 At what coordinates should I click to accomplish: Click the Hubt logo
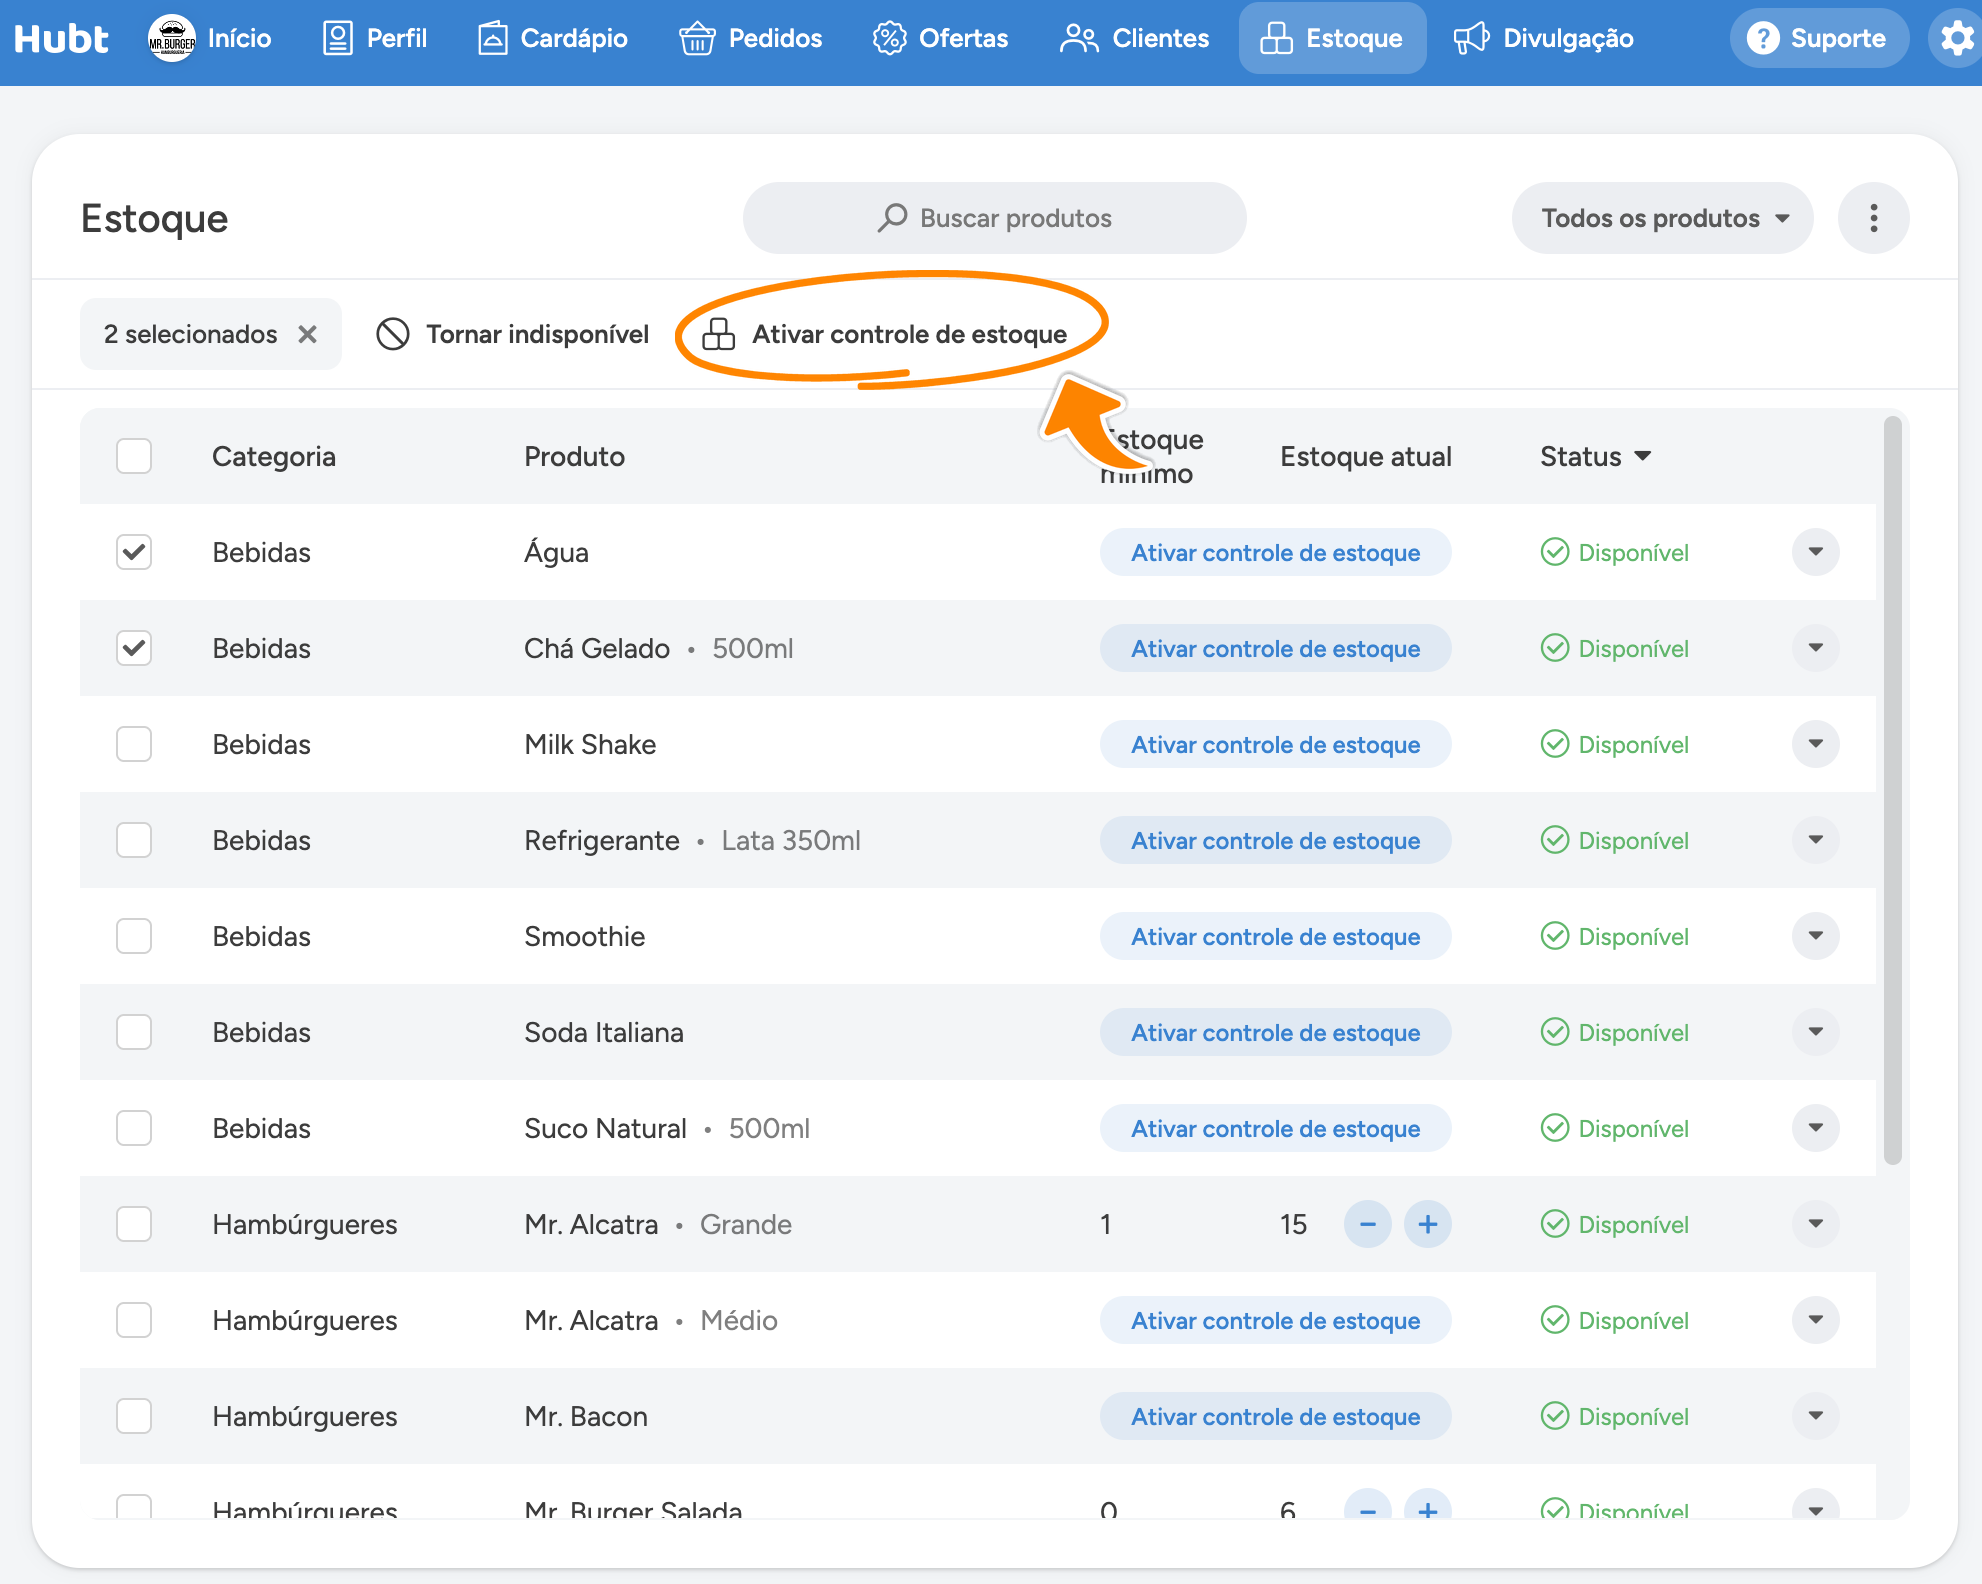(61, 39)
